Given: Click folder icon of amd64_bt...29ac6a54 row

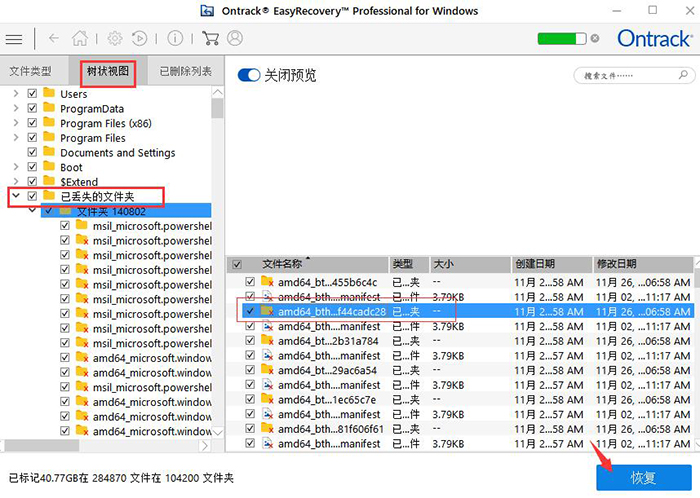Looking at the screenshot, I should [267, 369].
